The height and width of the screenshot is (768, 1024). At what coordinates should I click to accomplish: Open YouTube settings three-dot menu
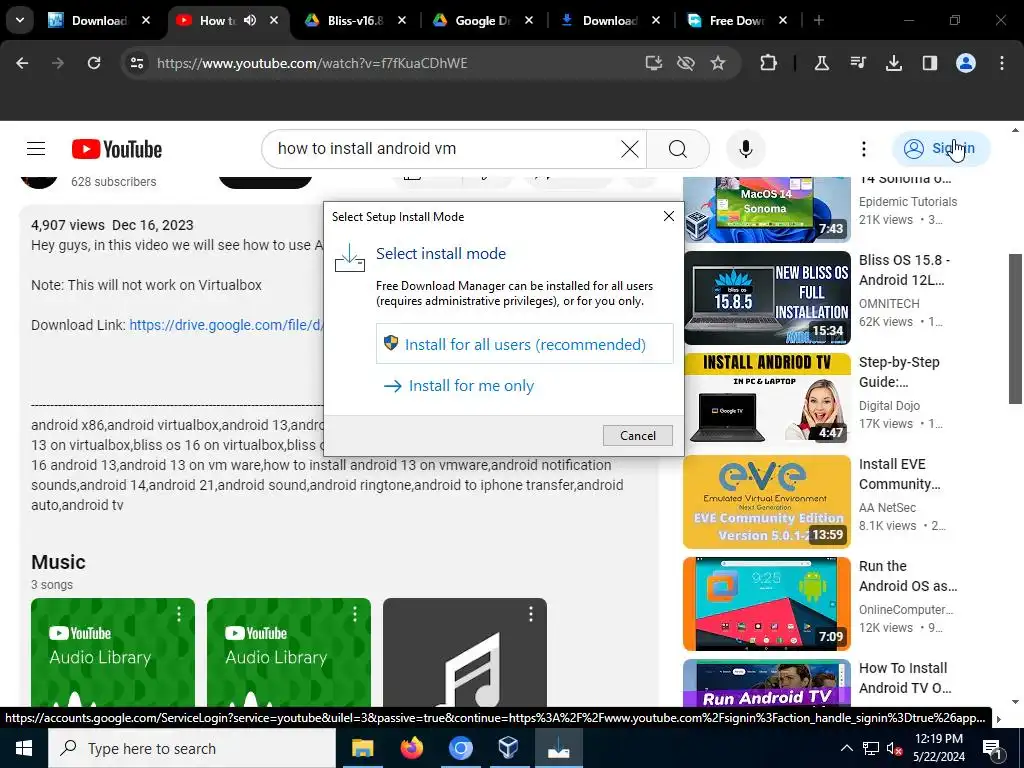coord(863,149)
